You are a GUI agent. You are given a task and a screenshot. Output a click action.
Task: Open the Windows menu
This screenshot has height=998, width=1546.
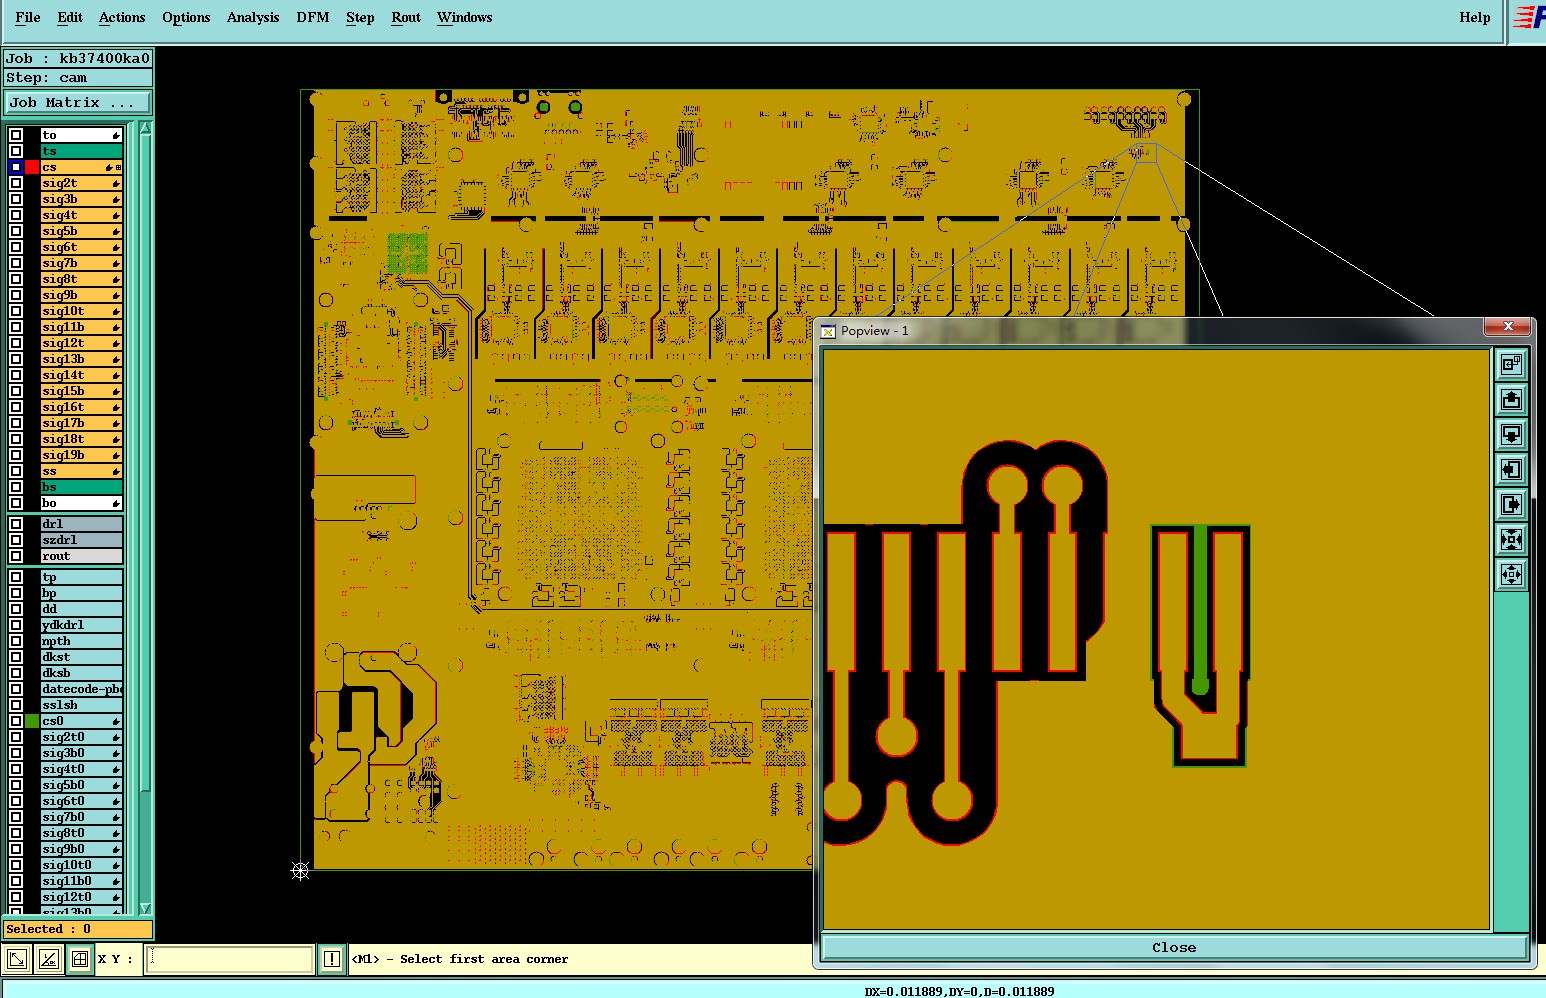(x=465, y=17)
